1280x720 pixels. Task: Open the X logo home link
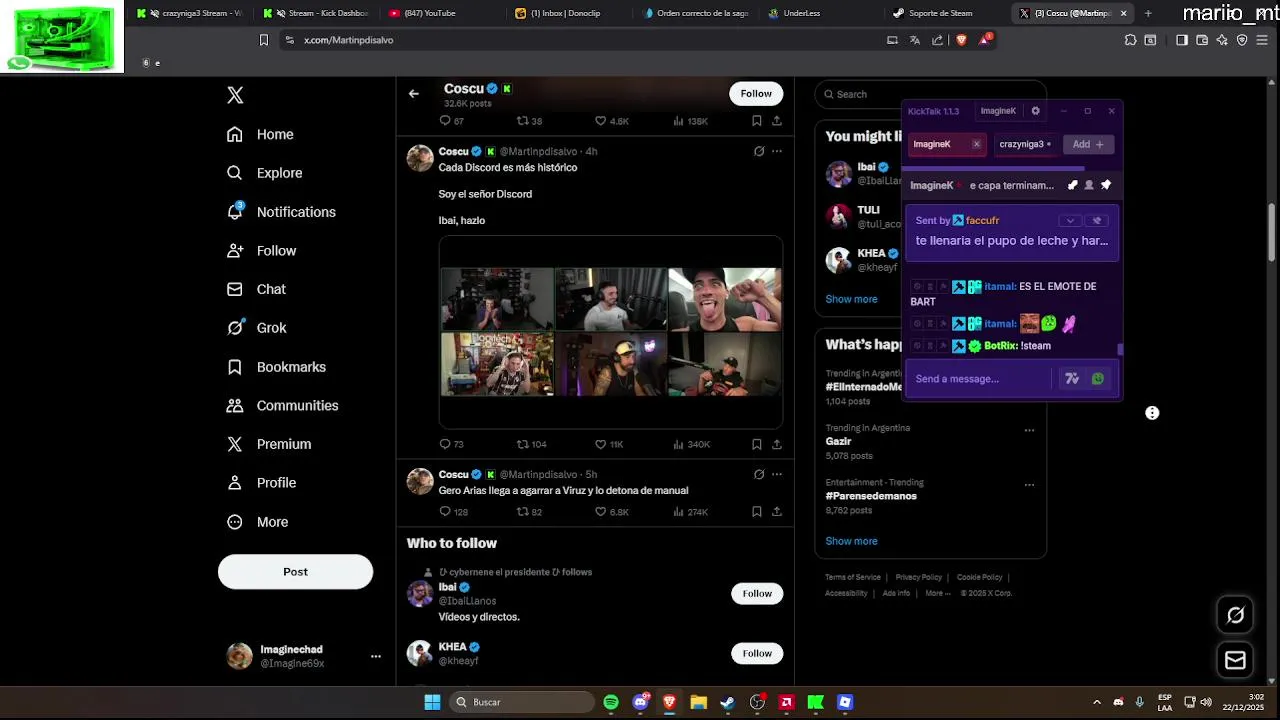tap(235, 95)
